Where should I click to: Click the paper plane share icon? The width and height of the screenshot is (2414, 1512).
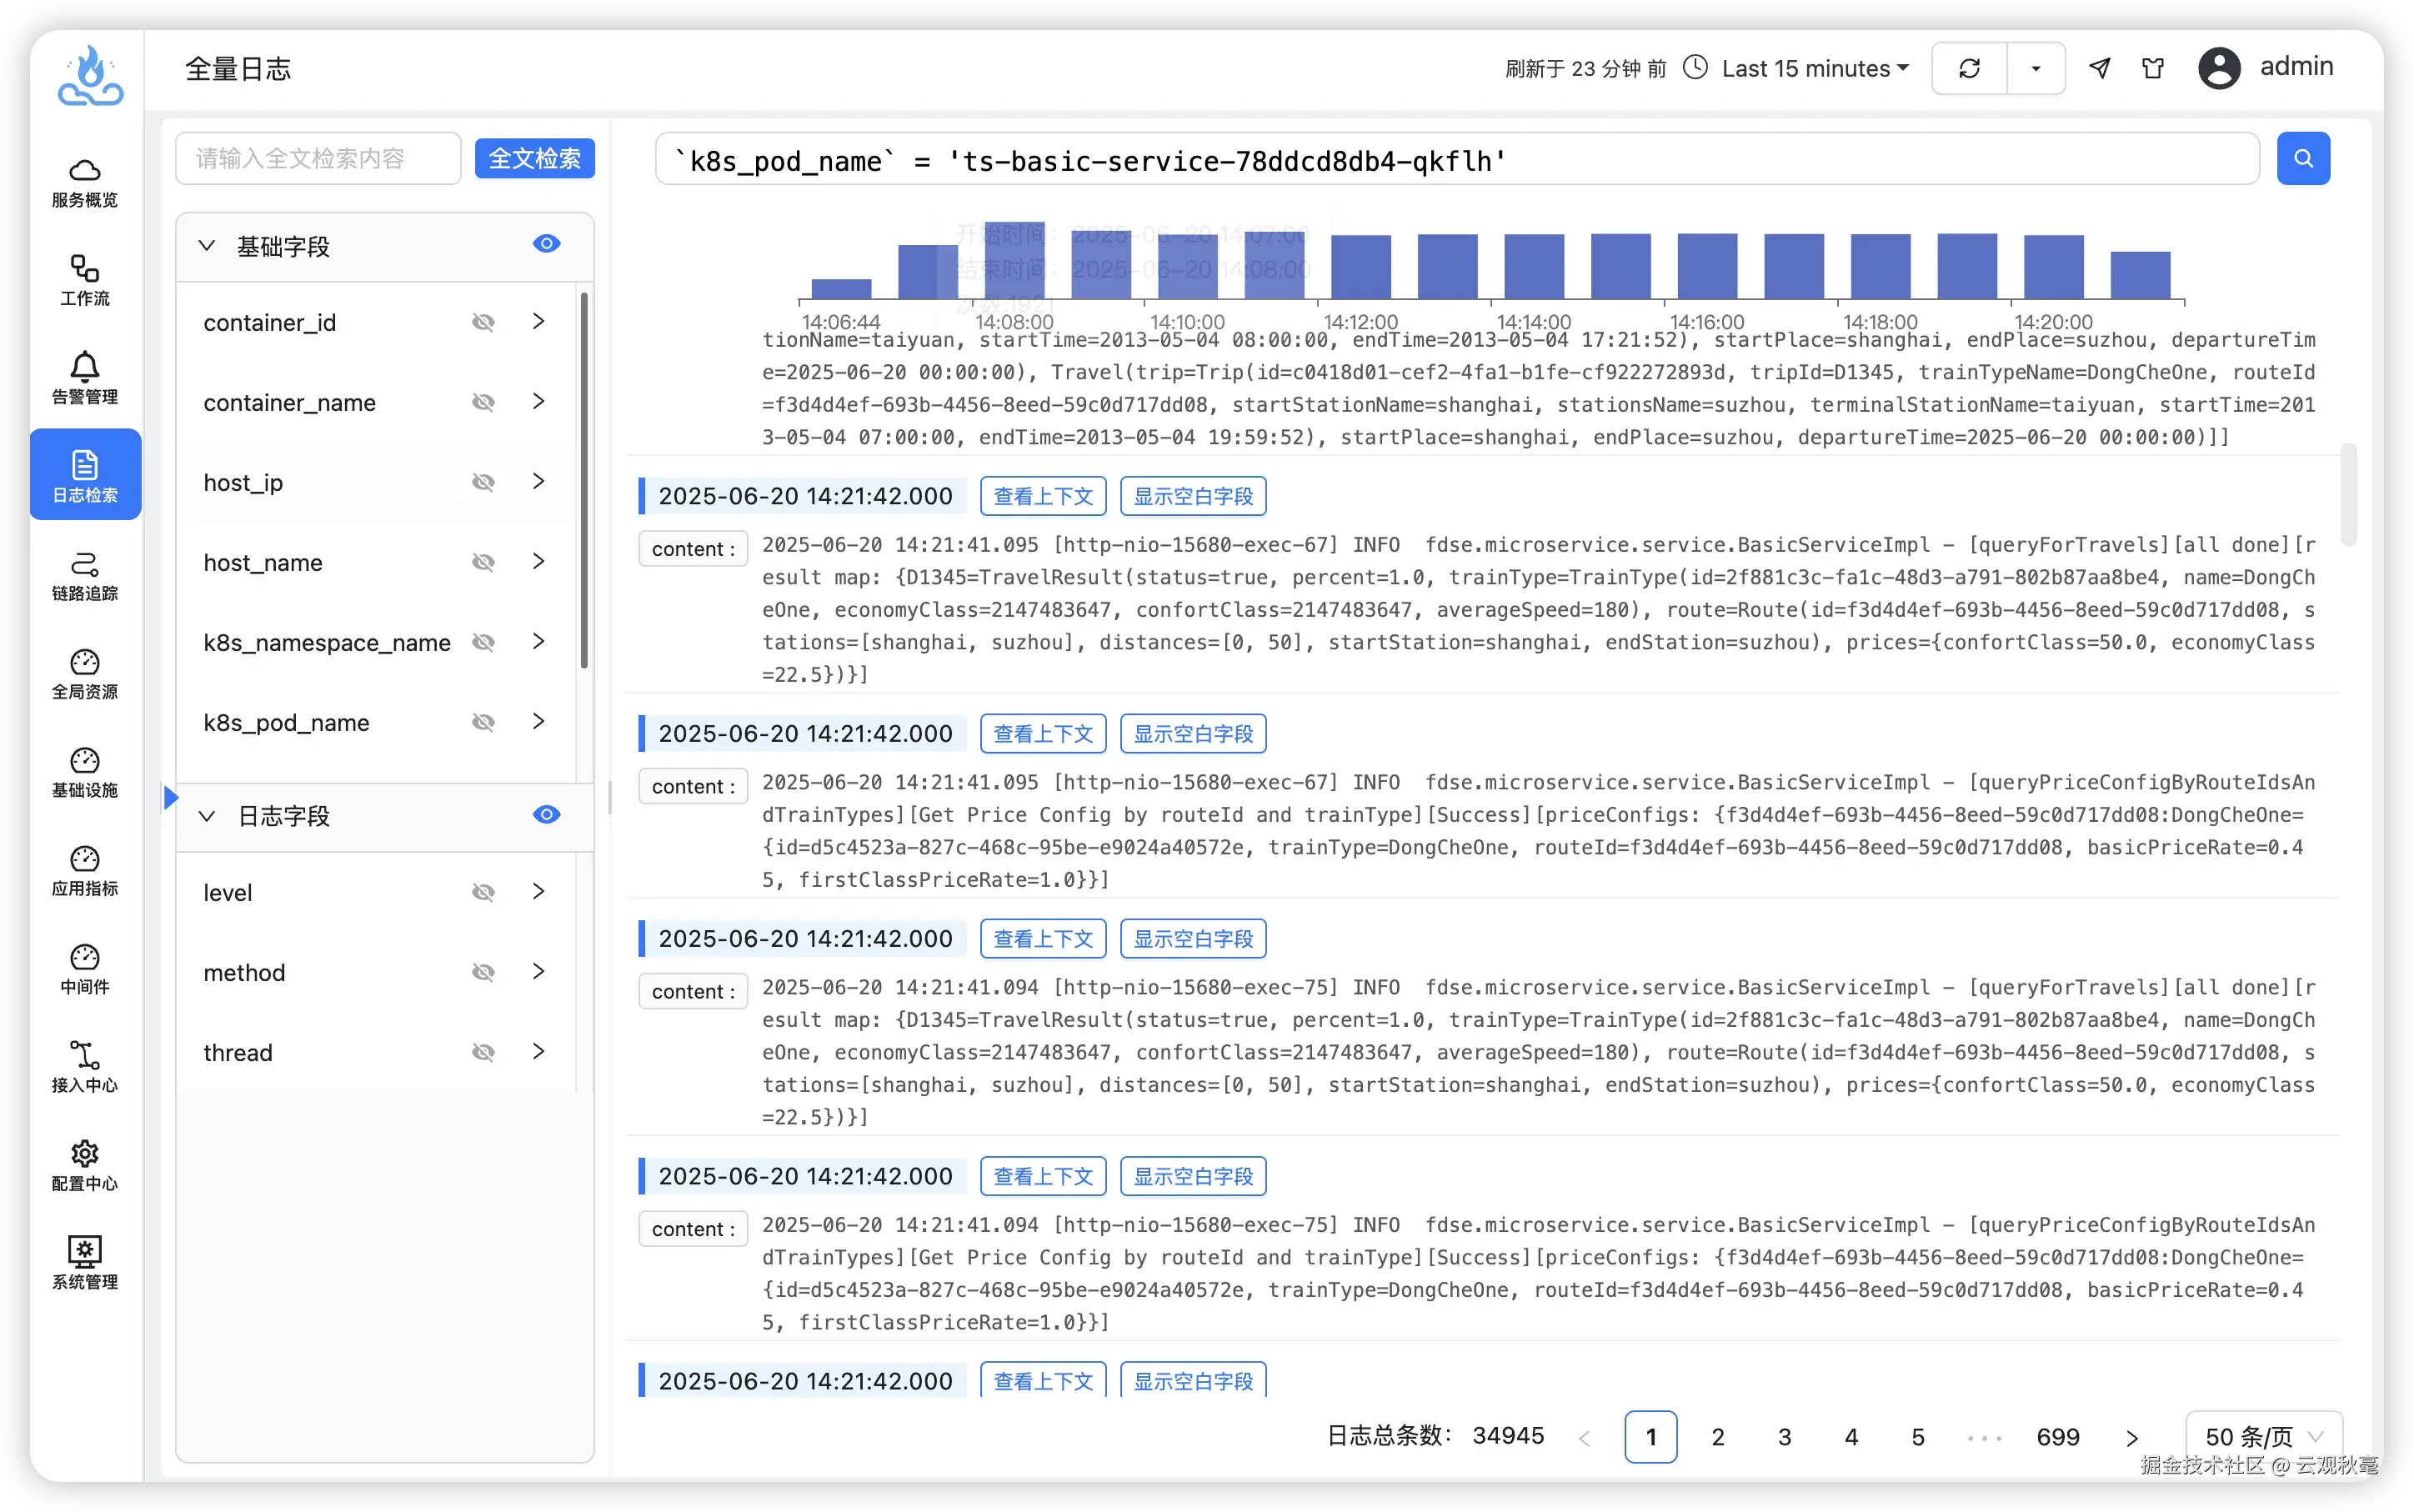[2100, 69]
